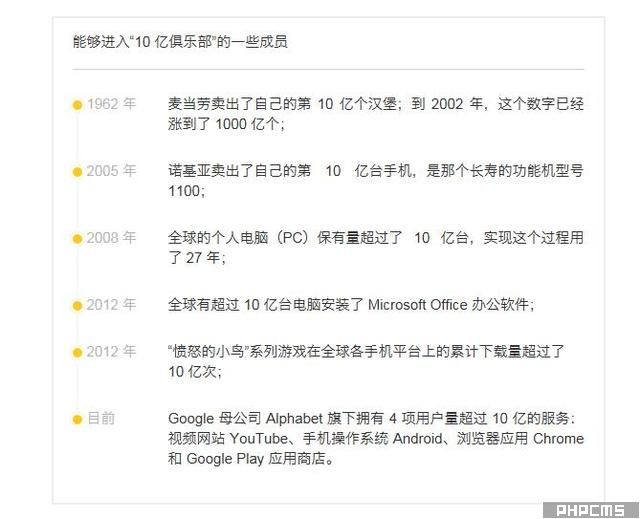Viewport: 640px width, 519px height.
Task: Click the Microsoft Office 办公软件 text
Action: [x=350, y=305]
